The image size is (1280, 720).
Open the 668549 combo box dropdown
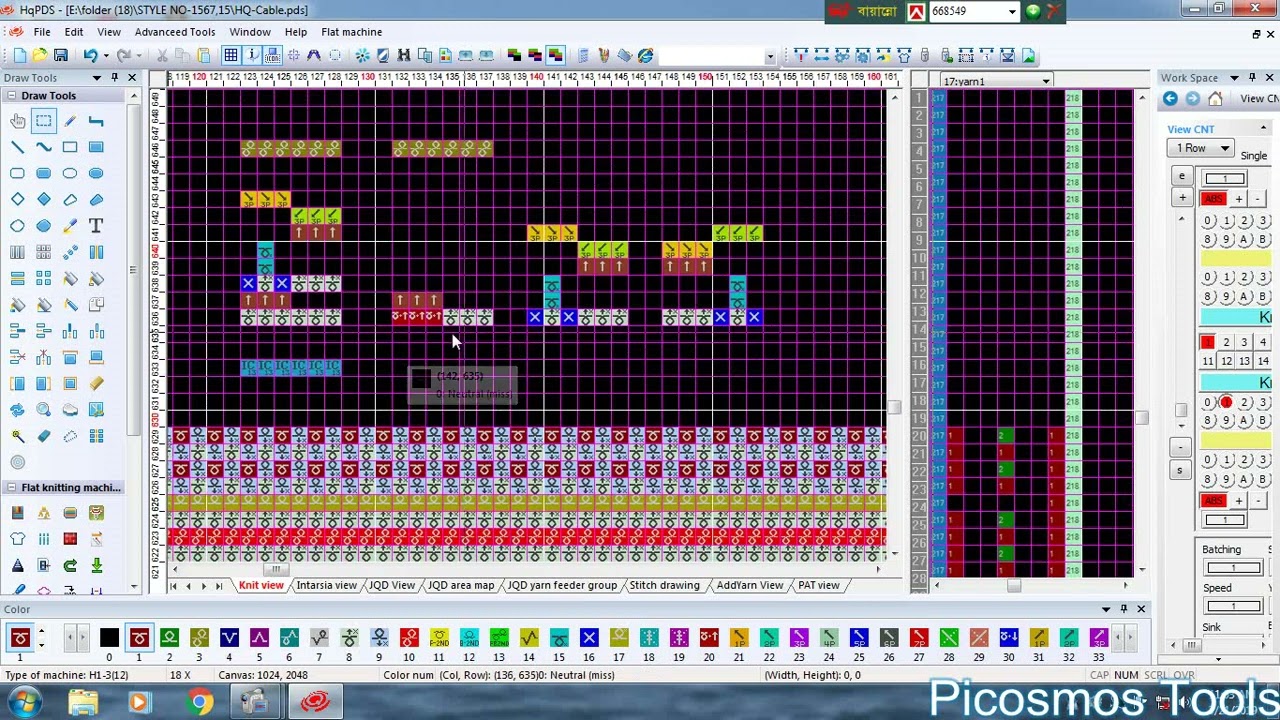click(1012, 12)
